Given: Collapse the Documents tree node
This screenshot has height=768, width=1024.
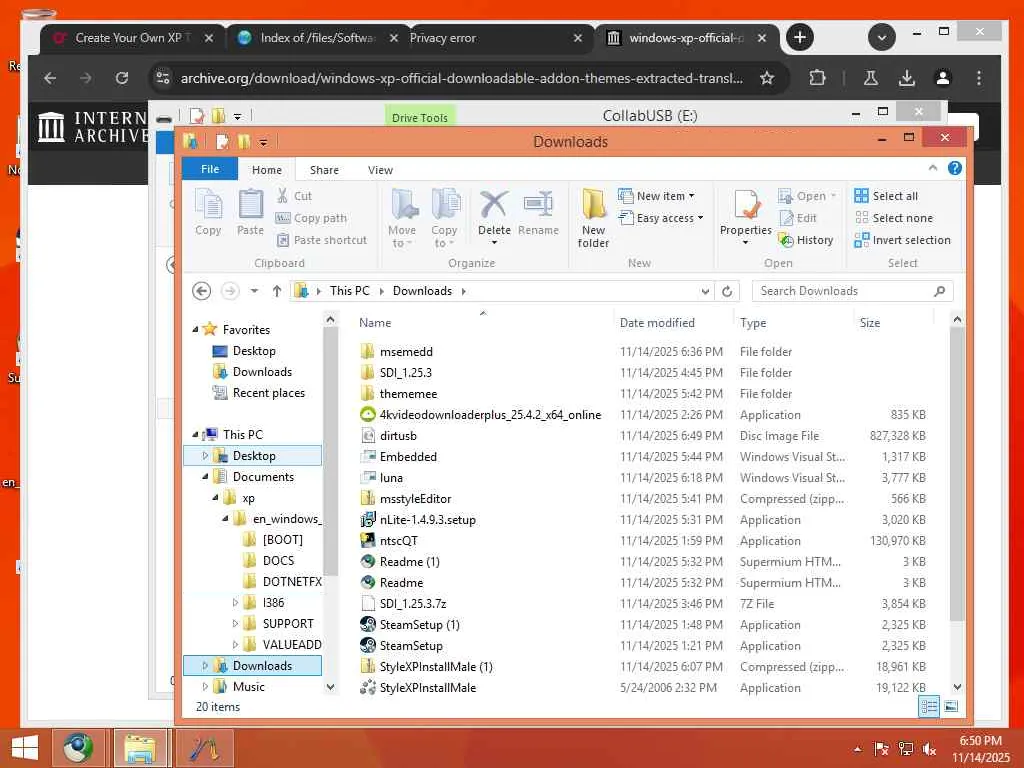Looking at the screenshot, I should coord(205,477).
